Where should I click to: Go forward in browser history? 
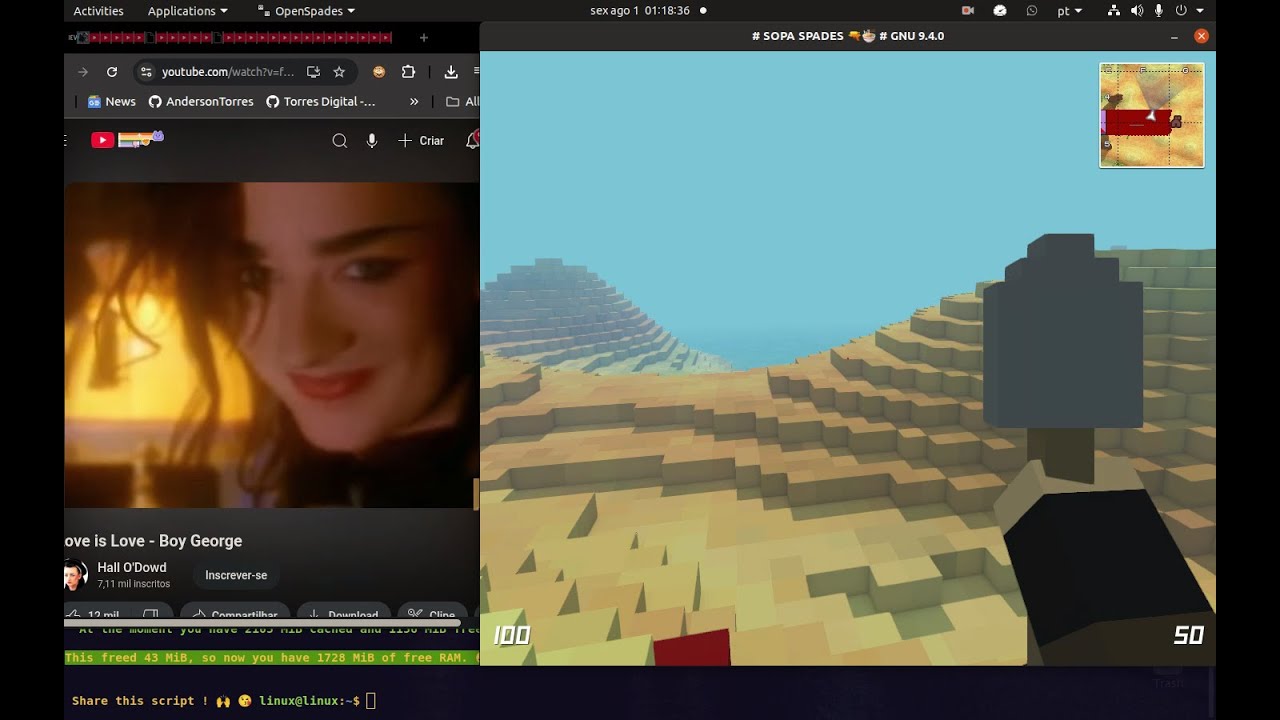tap(83, 72)
